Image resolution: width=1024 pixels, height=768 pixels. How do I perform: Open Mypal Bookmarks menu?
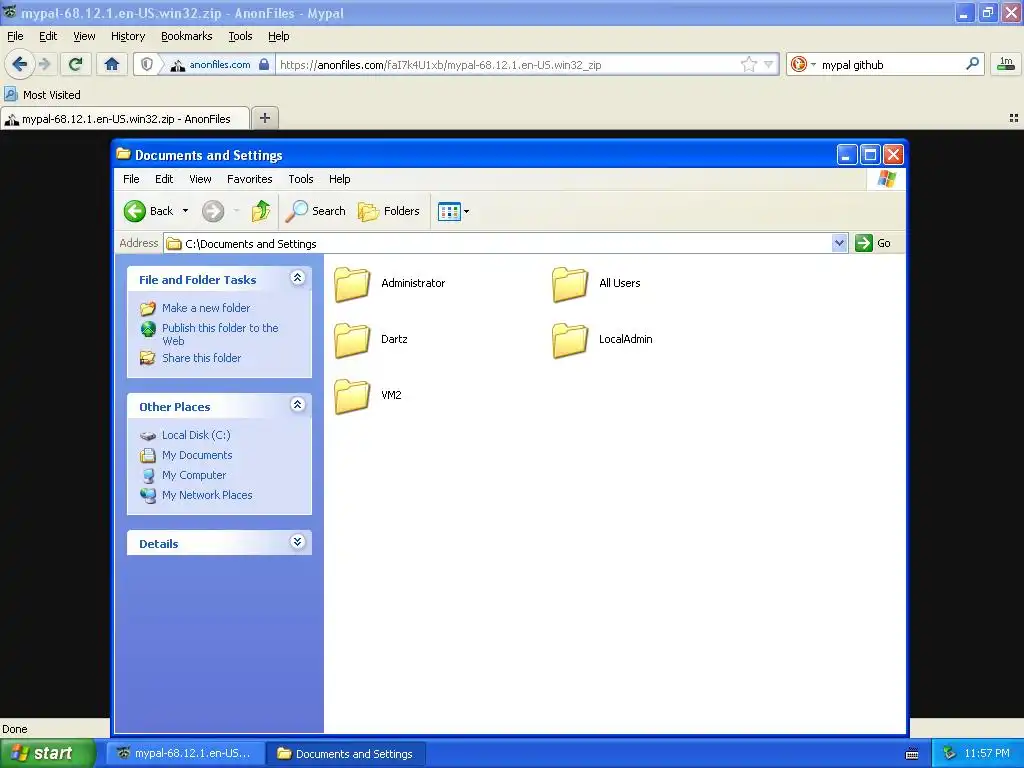click(x=187, y=36)
